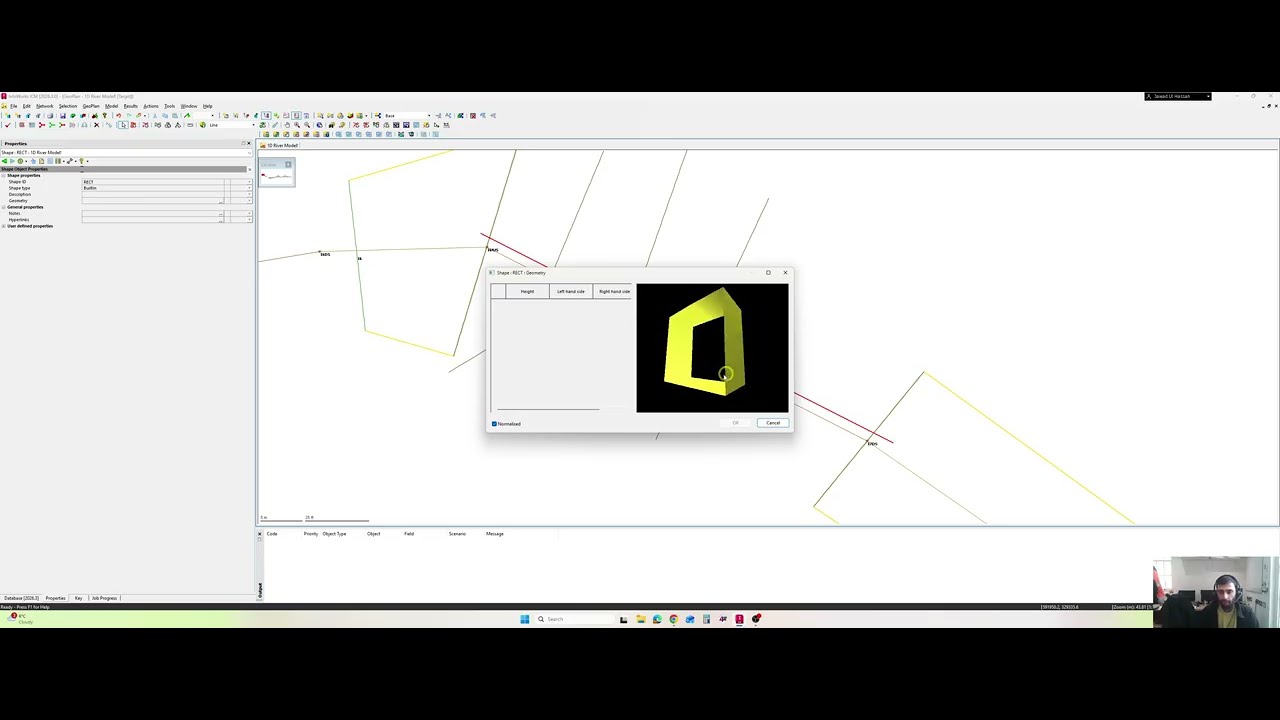Open the Help menu
1280x720 pixels.
point(207,106)
